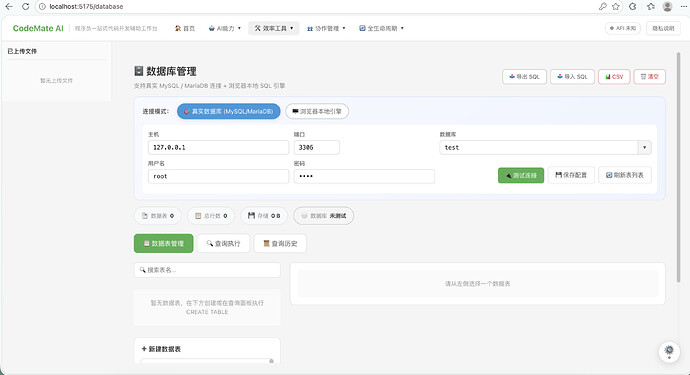Viewport: 690px width, 375px height.
Task: Switch to the 查询历史 tab
Action: [280, 243]
